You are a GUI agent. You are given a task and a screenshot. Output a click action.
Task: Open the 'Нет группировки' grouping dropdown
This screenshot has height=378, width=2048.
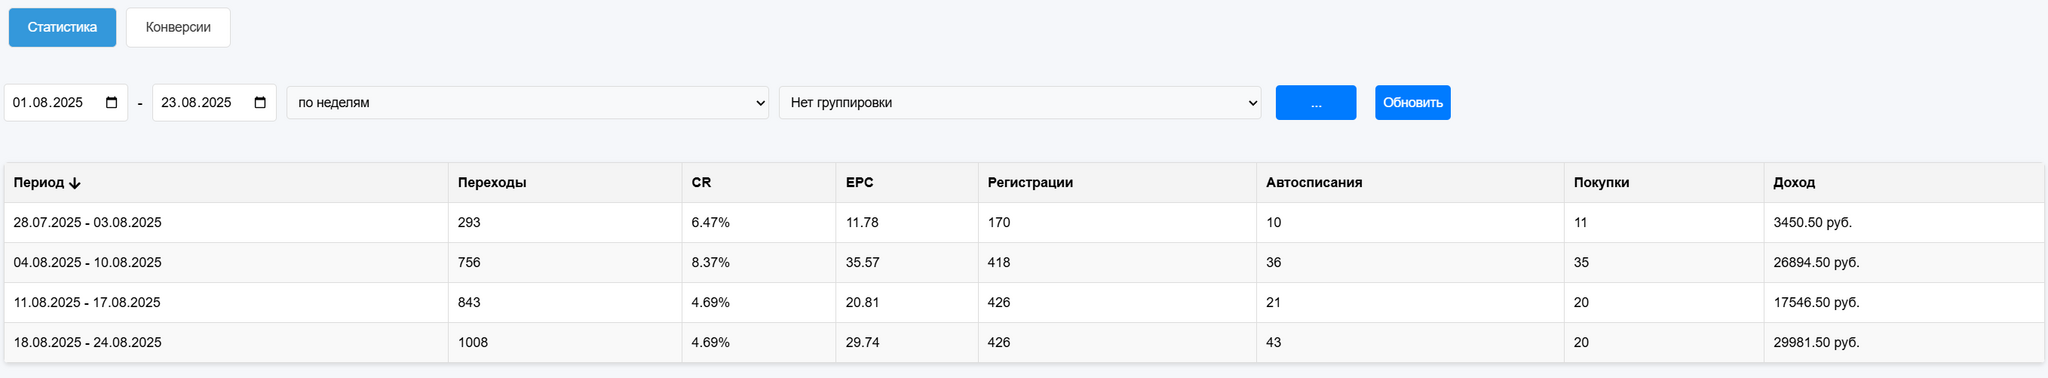pyautogui.click(x=1020, y=103)
